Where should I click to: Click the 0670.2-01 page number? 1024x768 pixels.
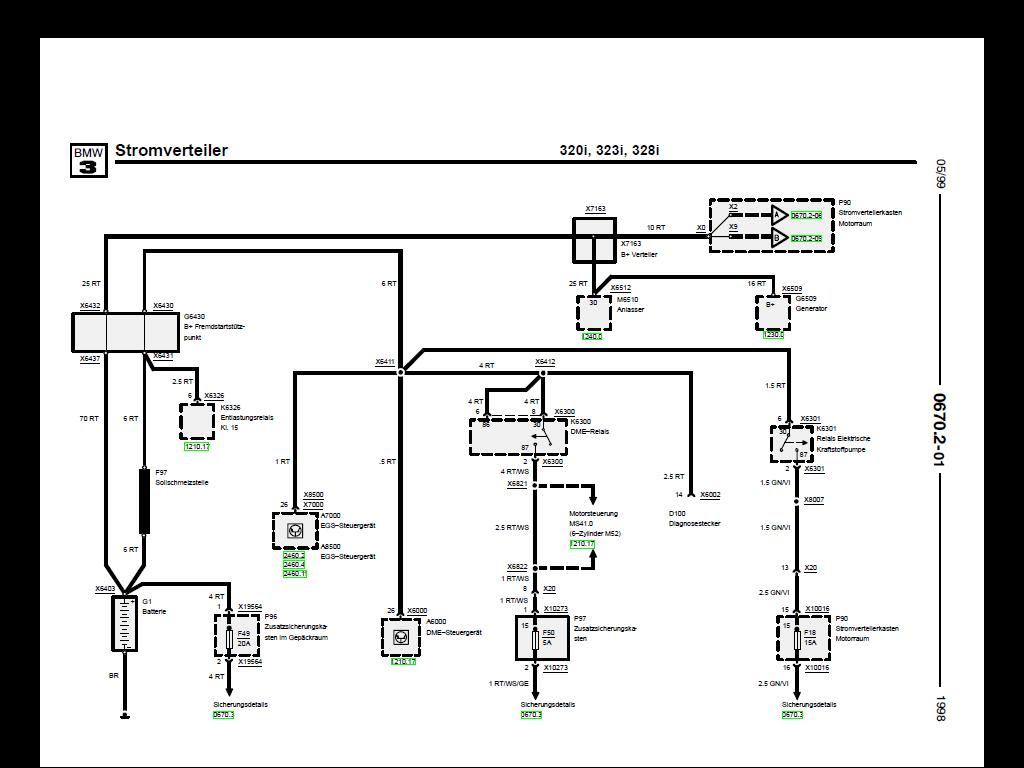(x=939, y=430)
